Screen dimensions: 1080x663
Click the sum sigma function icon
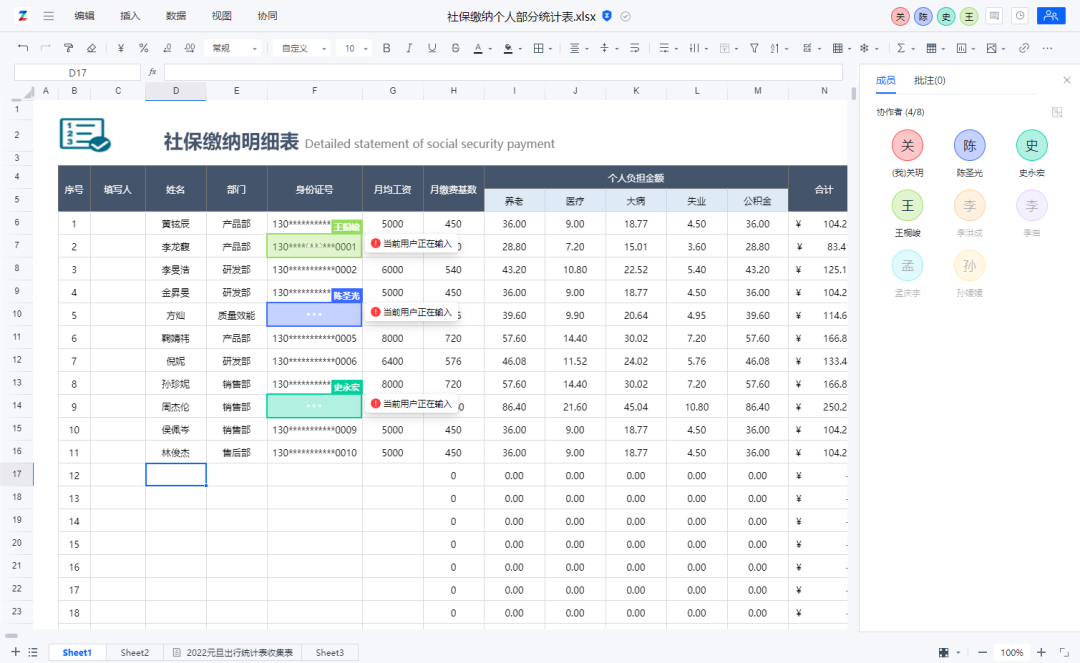(900, 48)
